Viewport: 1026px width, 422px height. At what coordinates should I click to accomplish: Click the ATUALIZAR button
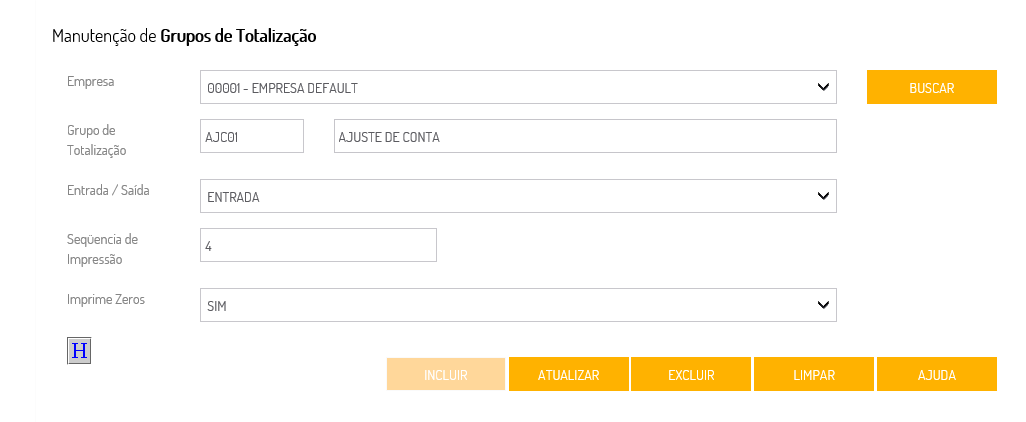pyautogui.click(x=569, y=375)
